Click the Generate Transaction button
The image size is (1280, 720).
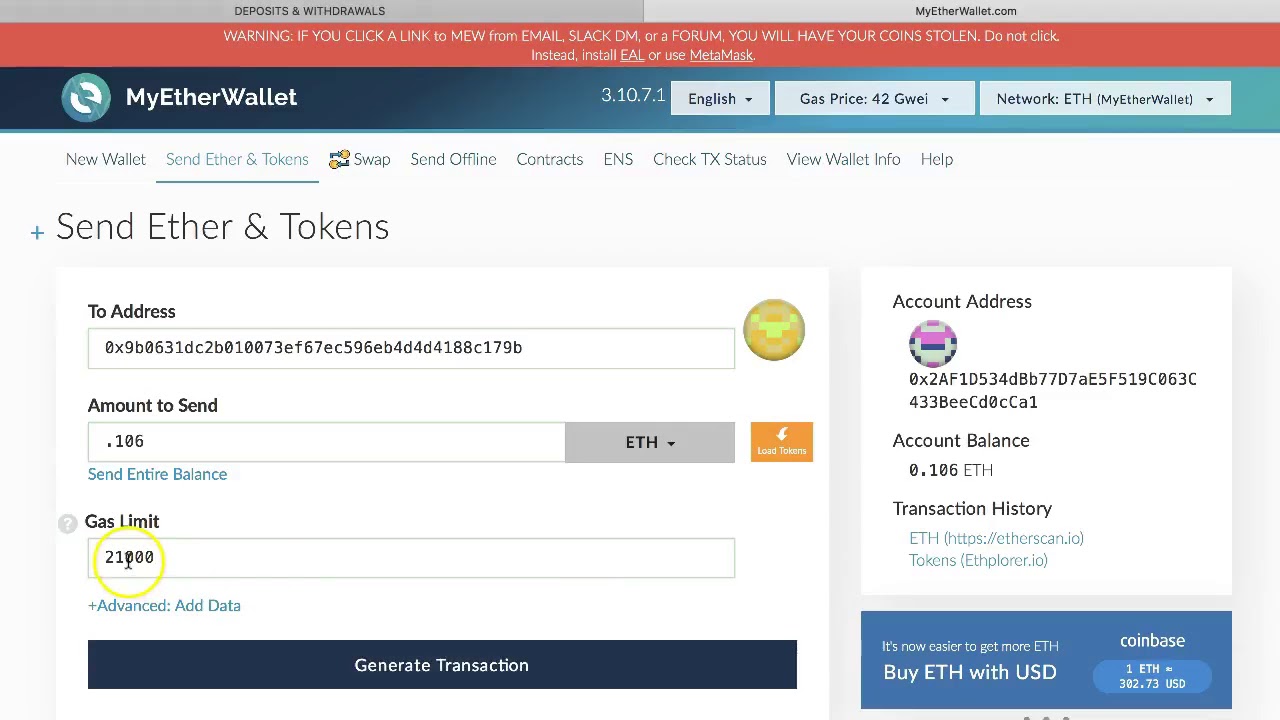(442, 665)
